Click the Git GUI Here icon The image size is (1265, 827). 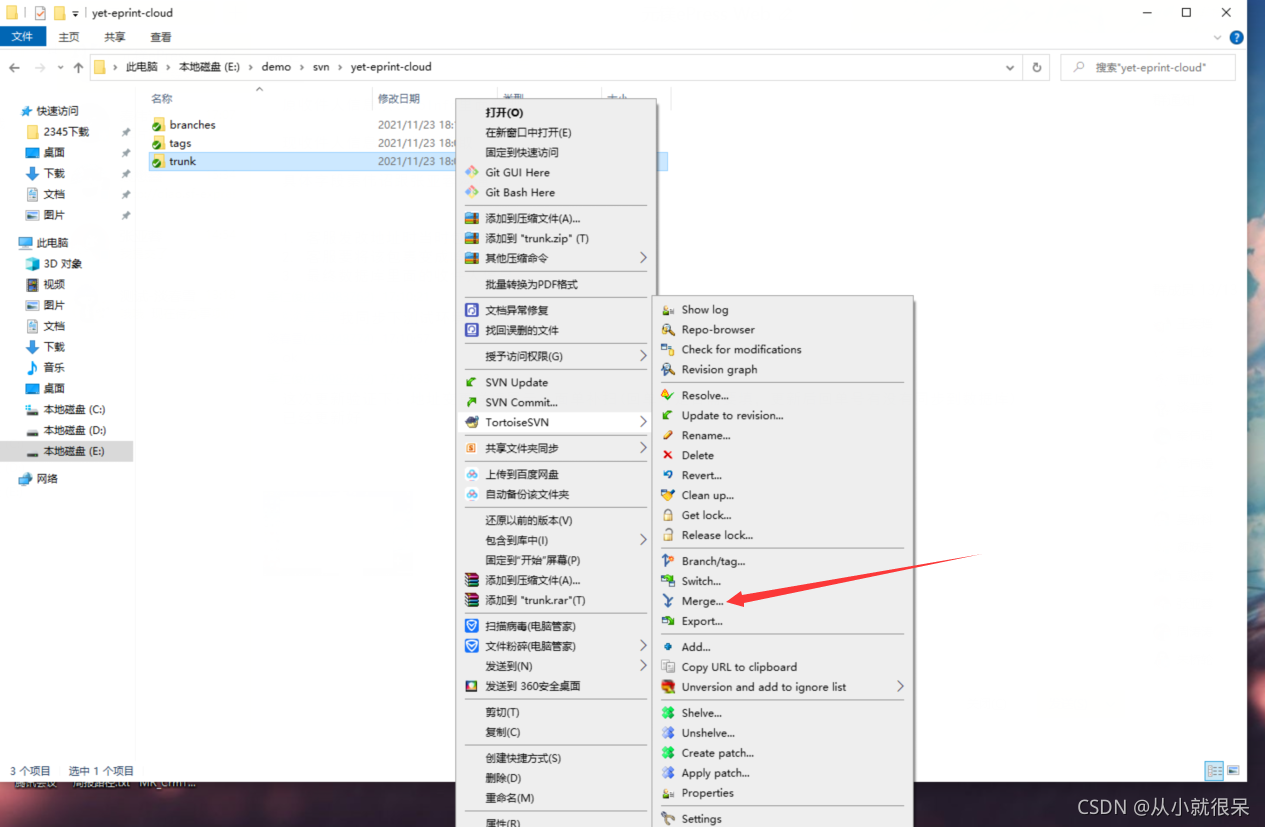click(x=472, y=172)
